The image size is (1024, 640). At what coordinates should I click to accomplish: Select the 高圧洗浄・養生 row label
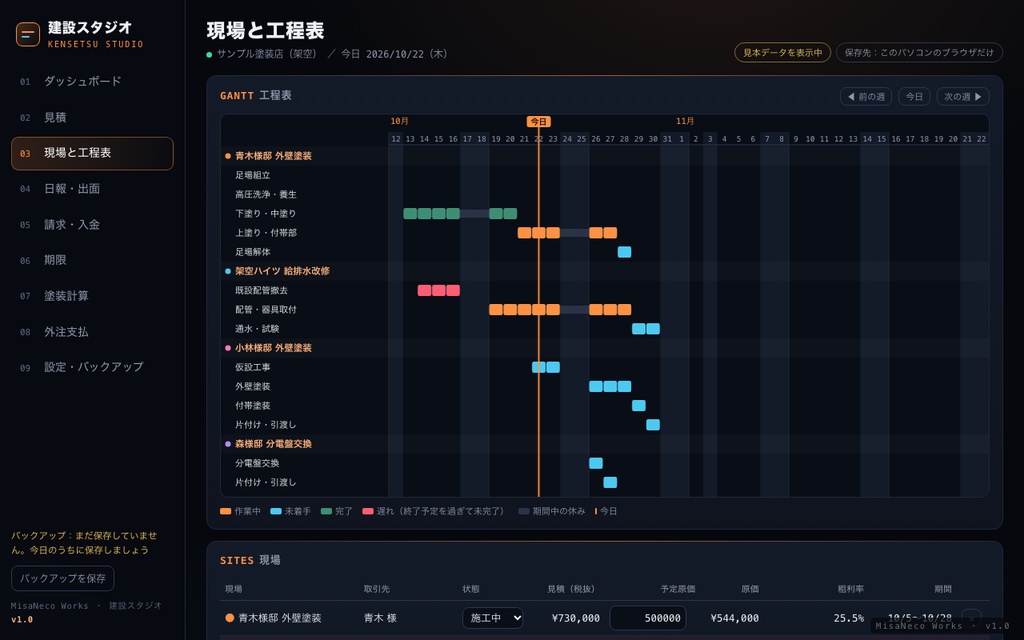coord(266,195)
